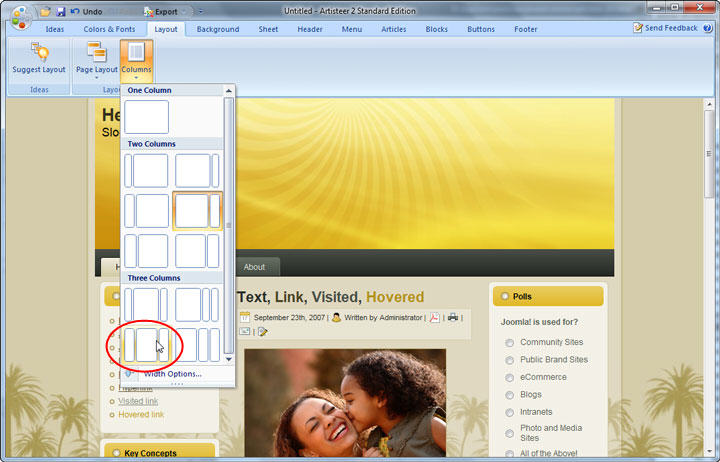Click the Send Feedback icon button
This screenshot has width=720, height=462.
click(640, 28)
